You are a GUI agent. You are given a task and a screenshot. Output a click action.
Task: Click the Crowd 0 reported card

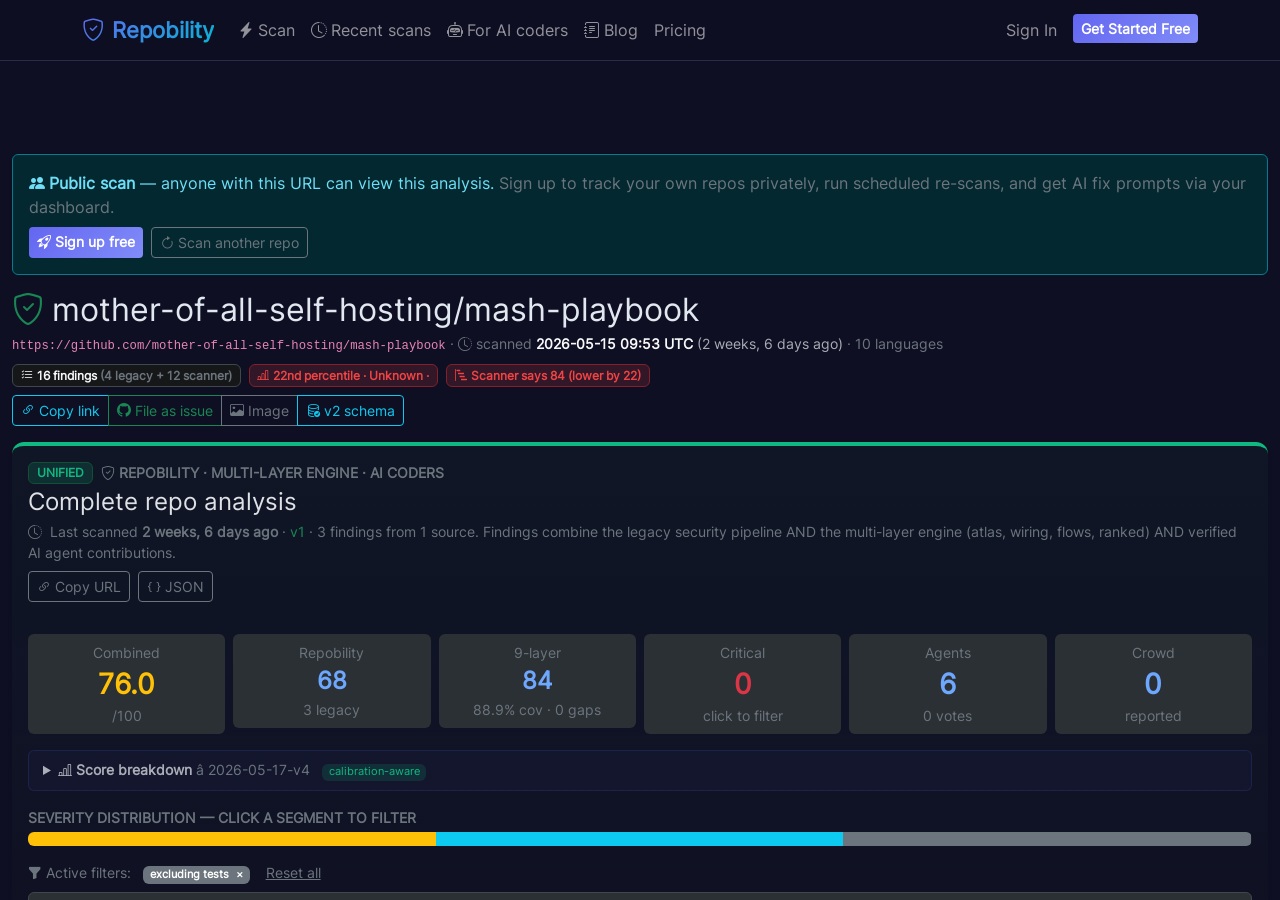[x=1153, y=684]
